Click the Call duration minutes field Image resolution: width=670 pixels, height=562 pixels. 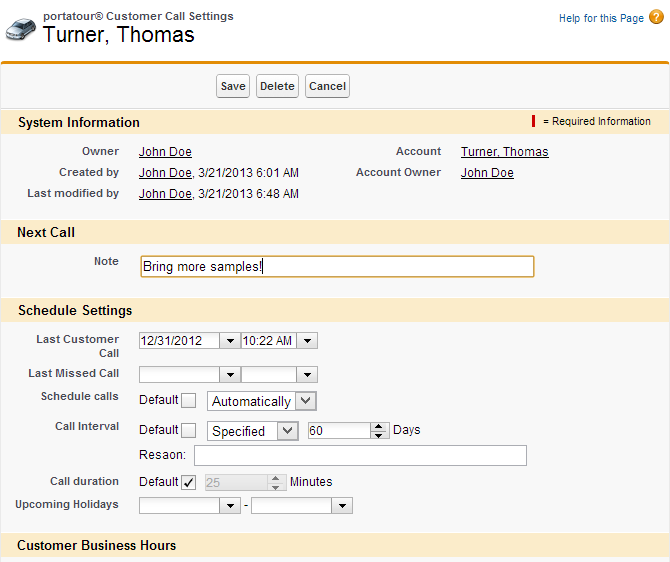point(236,483)
